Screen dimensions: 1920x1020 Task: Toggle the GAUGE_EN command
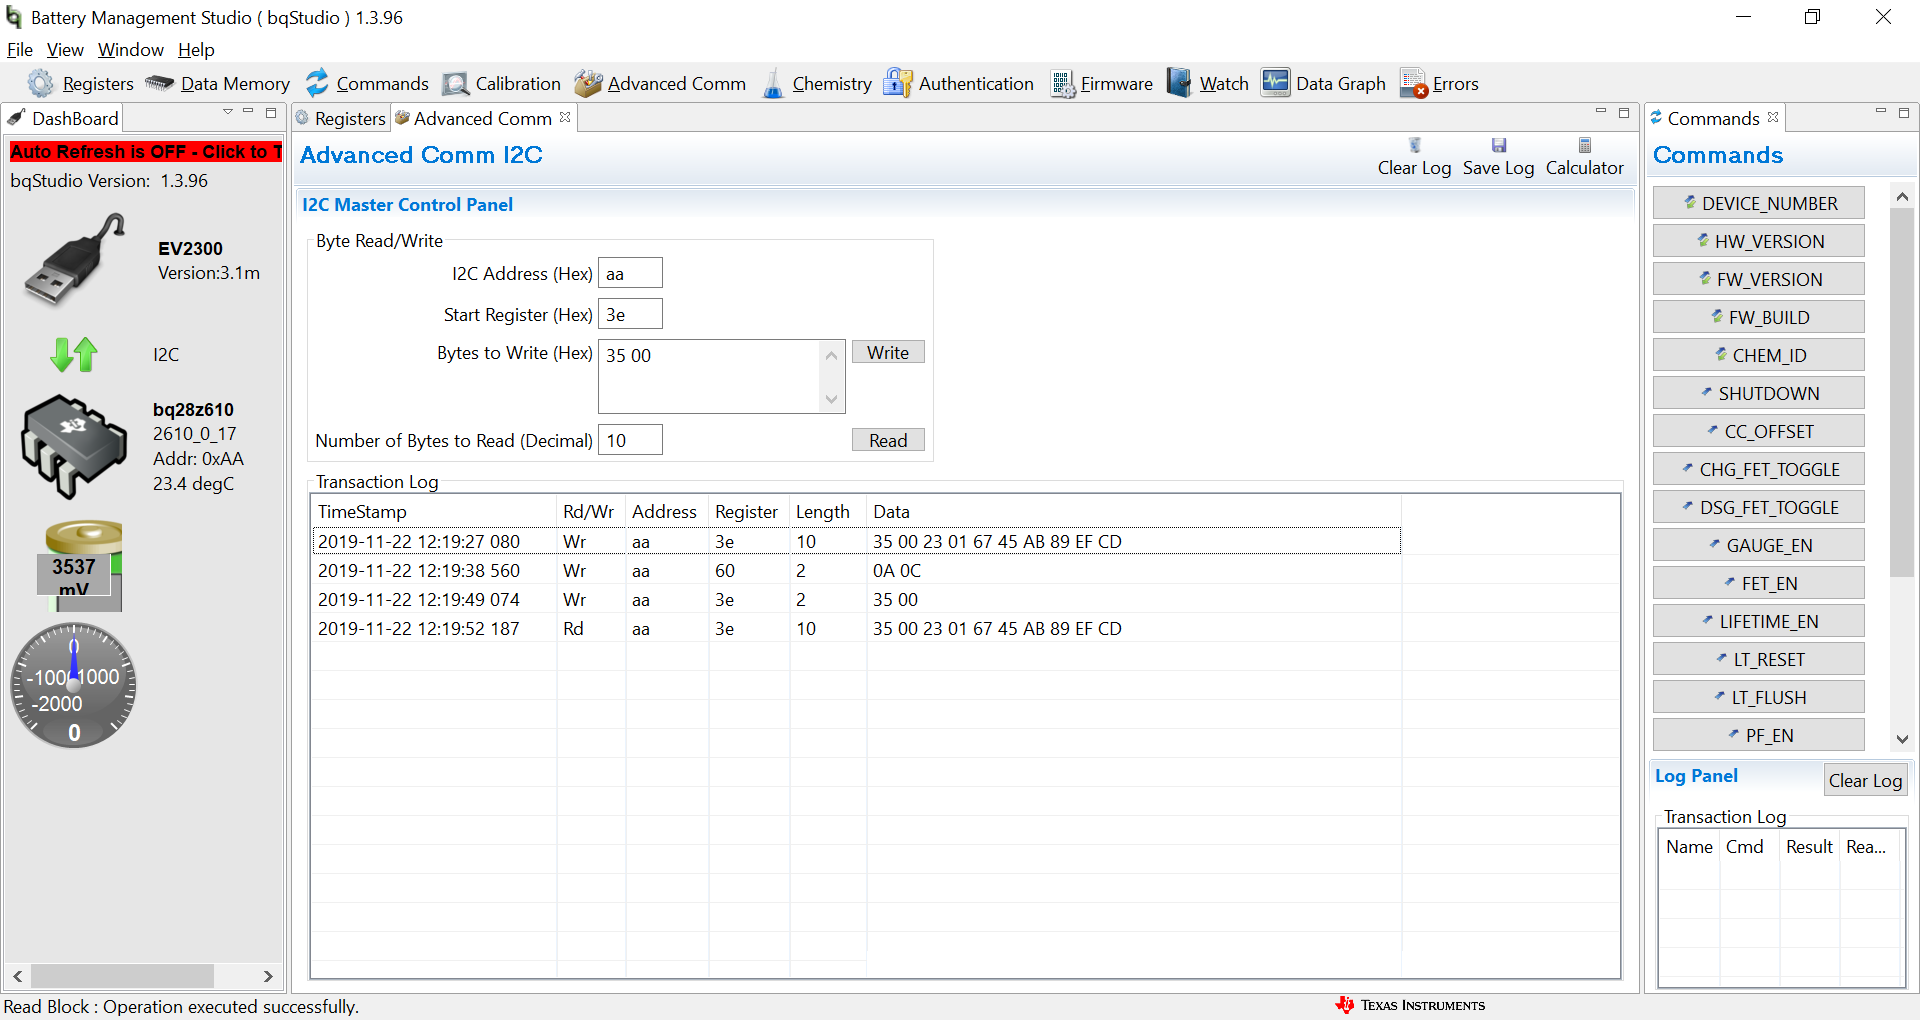(1759, 545)
